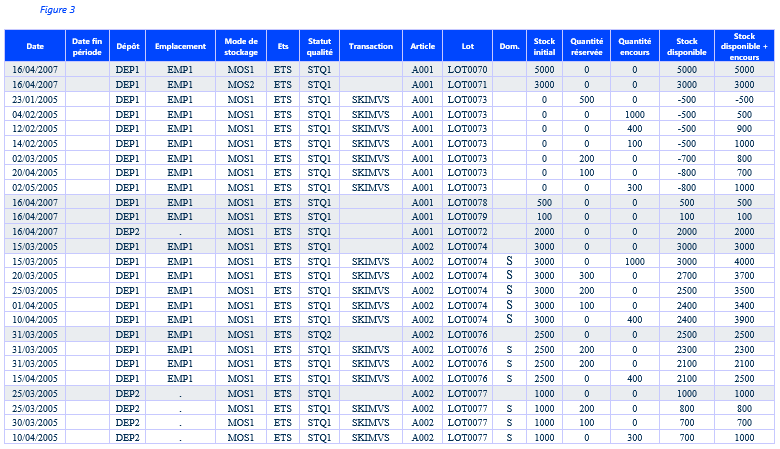The height and width of the screenshot is (449, 780).
Task: Select the LOT0072 lot cell
Action: pyautogui.click(x=467, y=231)
